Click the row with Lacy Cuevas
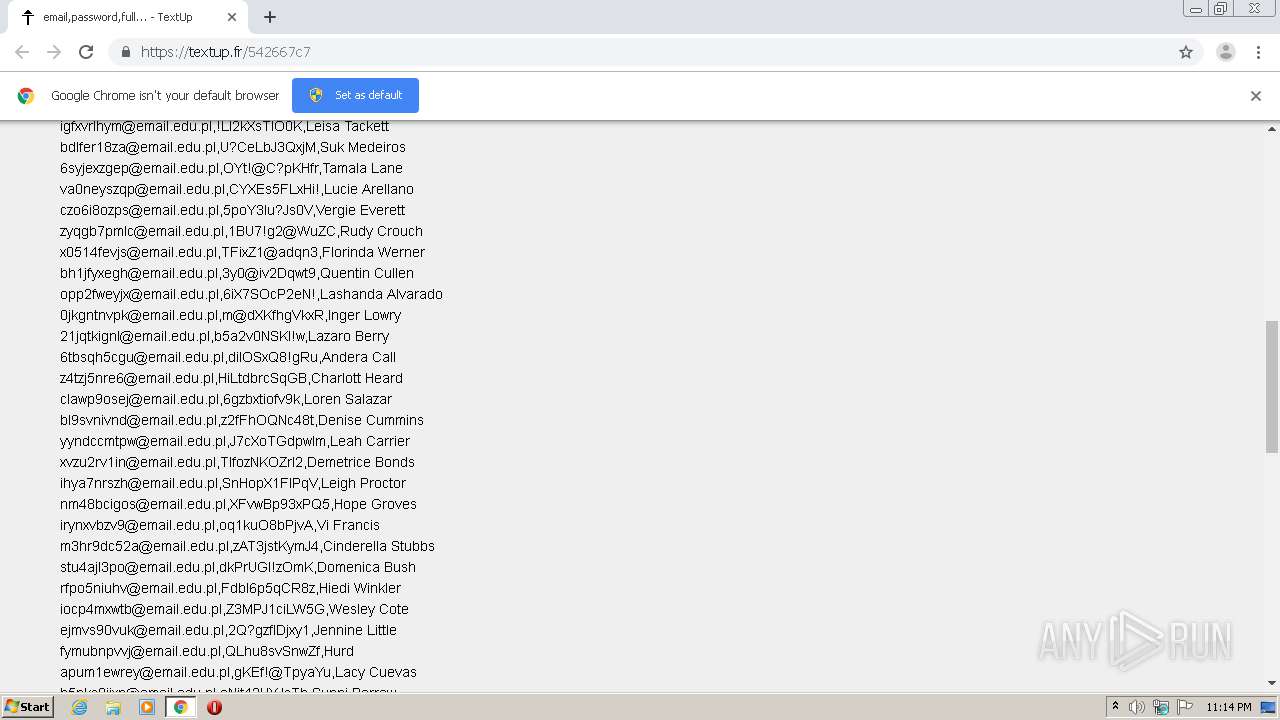 click(x=238, y=672)
